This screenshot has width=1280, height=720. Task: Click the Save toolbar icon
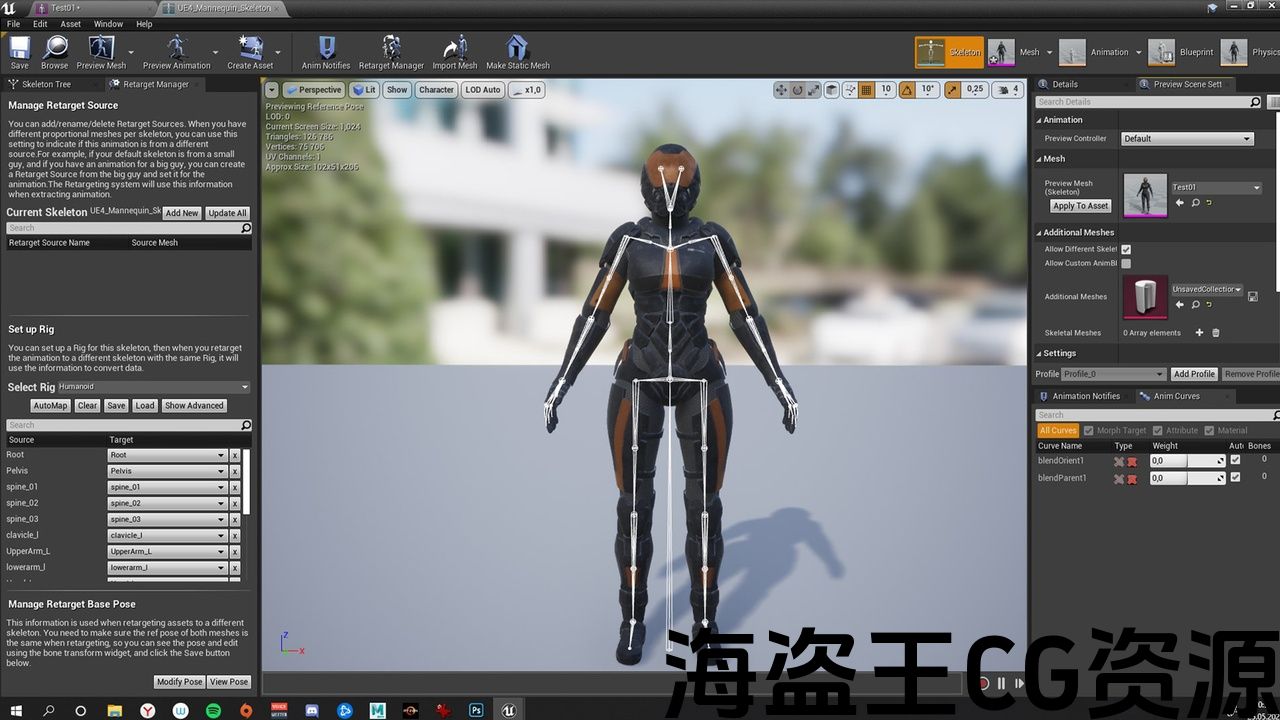(20, 52)
